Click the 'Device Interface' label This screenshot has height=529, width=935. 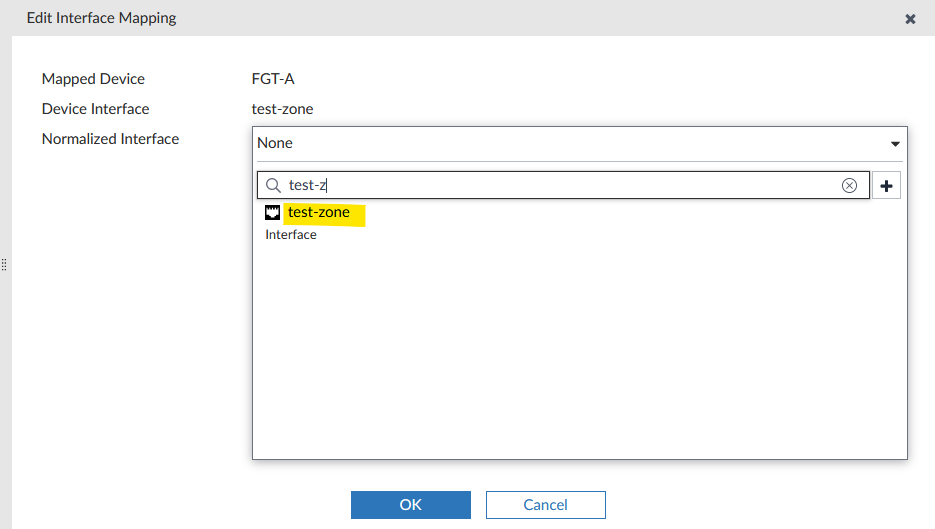(x=95, y=109)
